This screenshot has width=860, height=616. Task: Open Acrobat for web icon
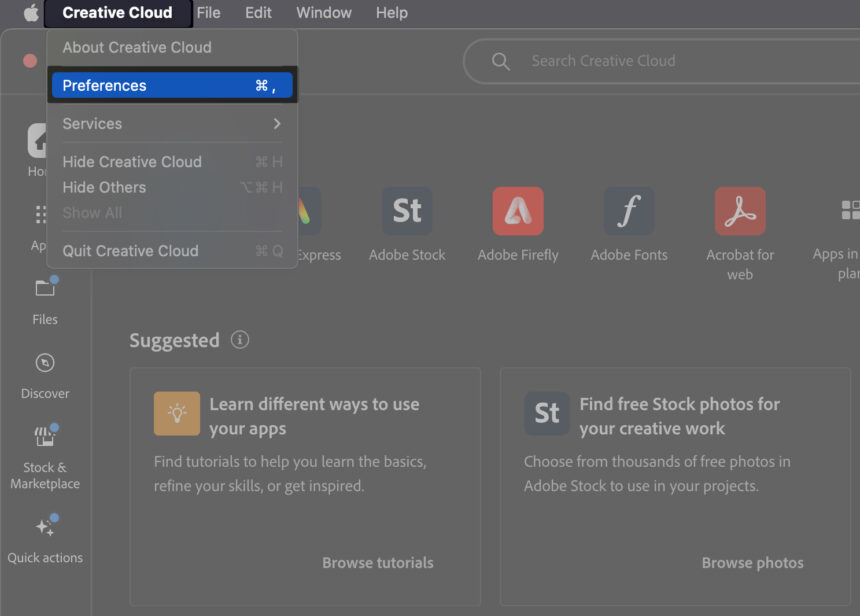pyautogui.click(x=740, y=212)
